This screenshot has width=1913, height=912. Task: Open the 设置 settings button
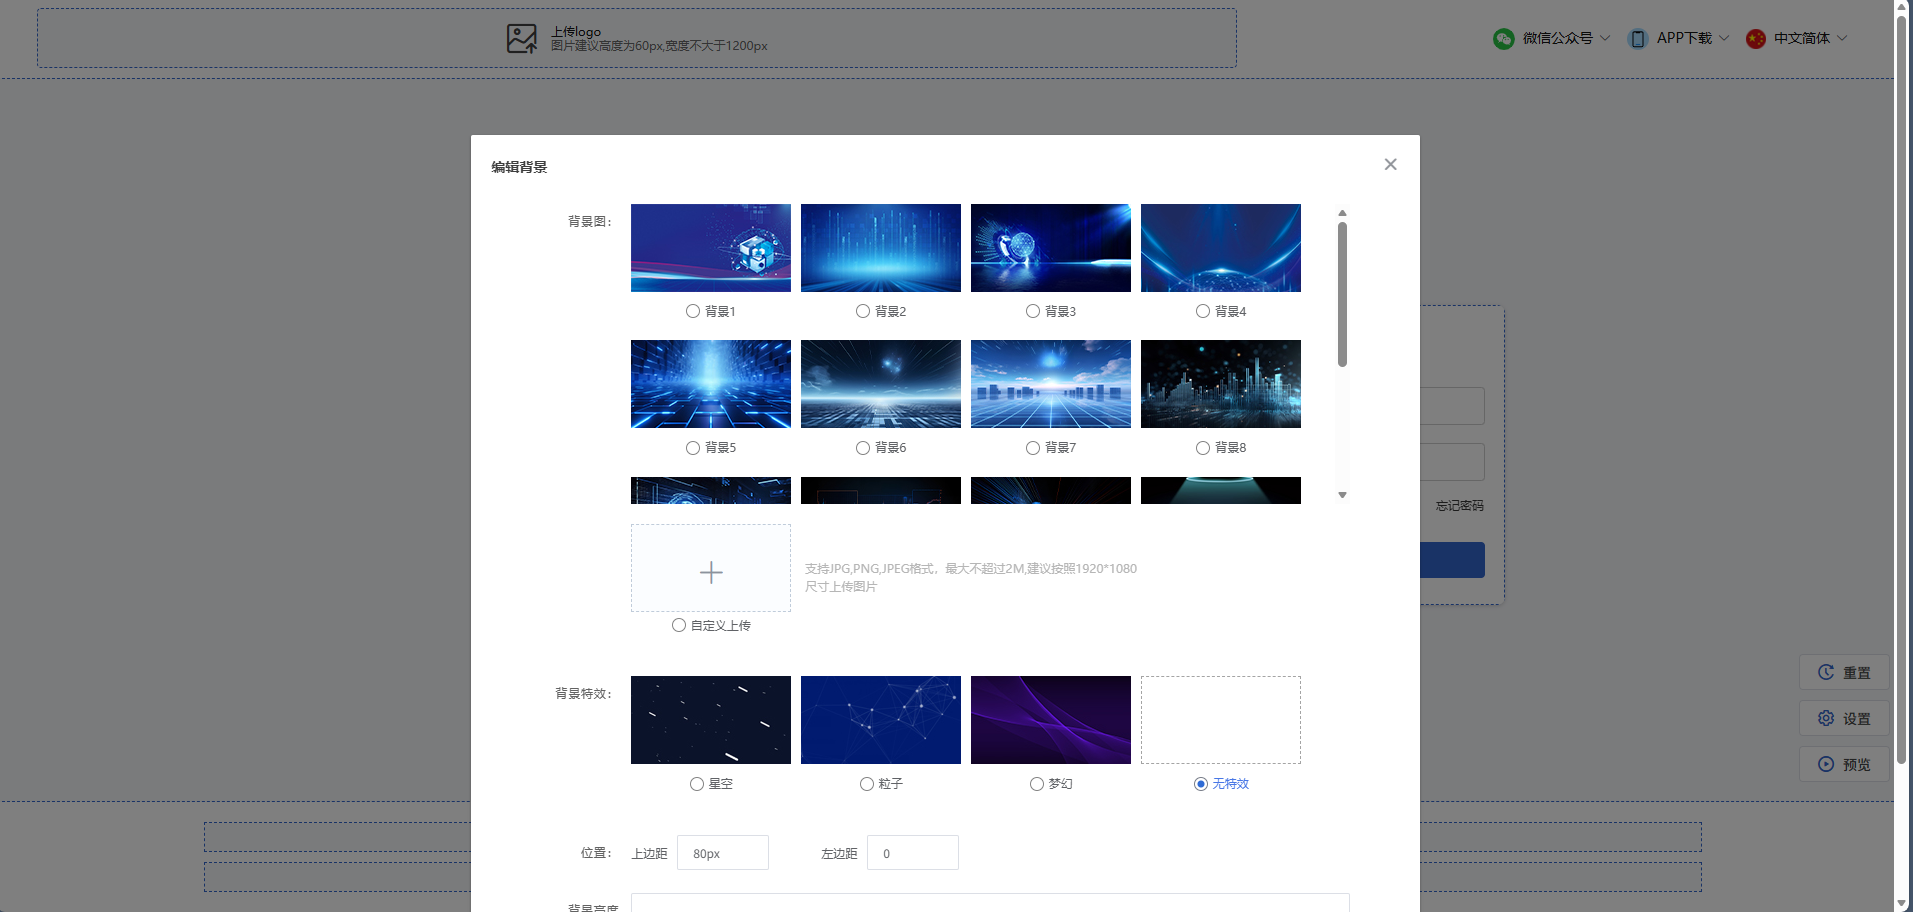coord(1844,719)
